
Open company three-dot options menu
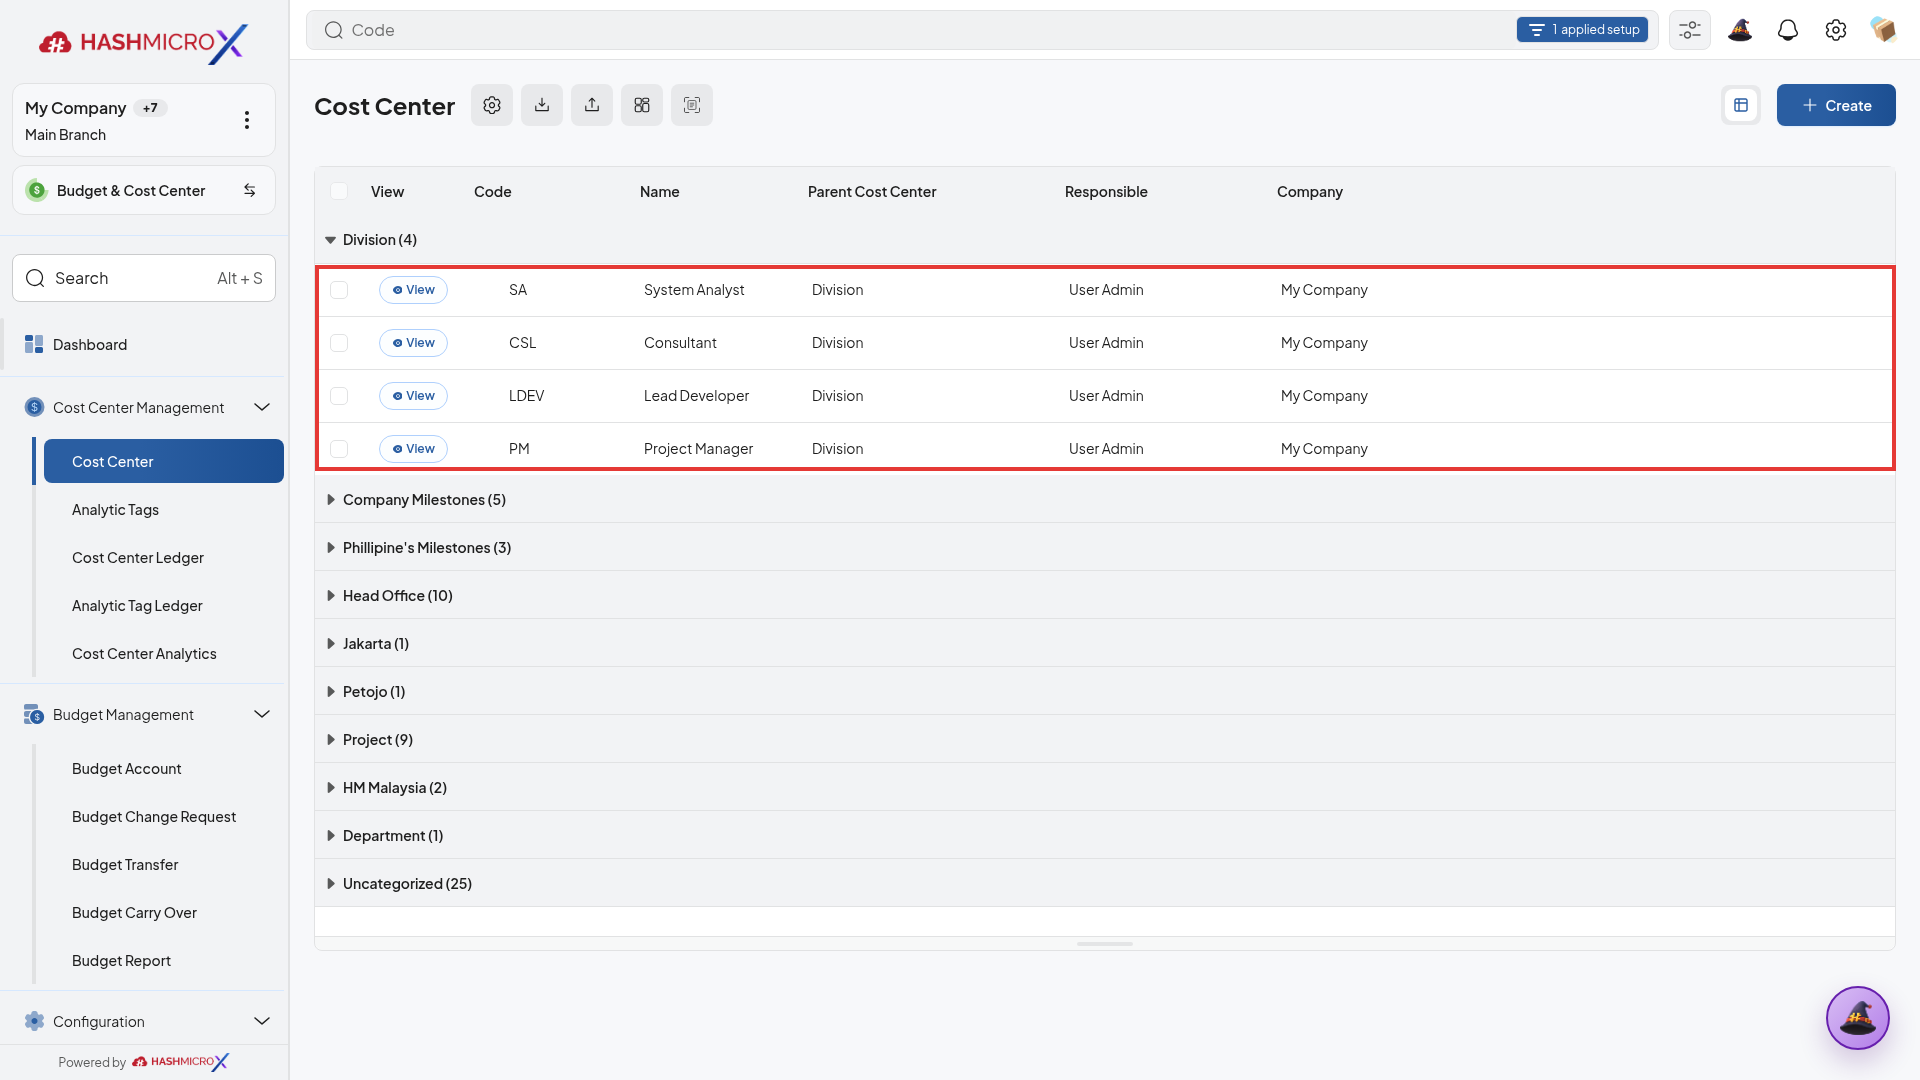click(247, 120)
